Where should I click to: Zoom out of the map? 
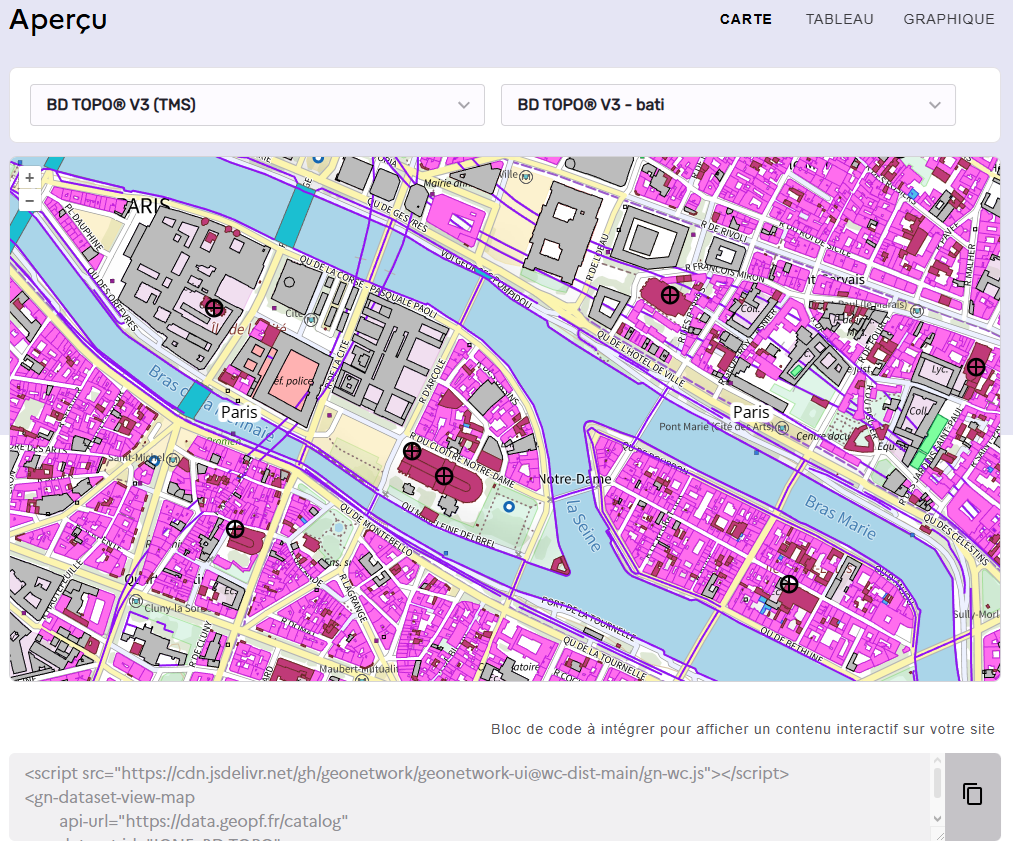click(x=29, y=201)
